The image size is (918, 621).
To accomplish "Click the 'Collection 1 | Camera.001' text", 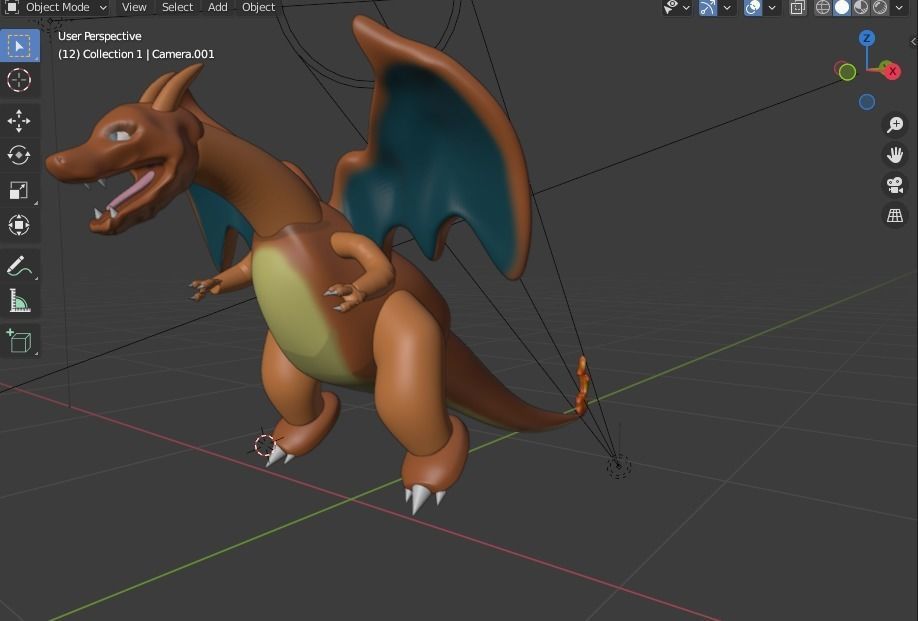I will pyautogui.click(x=149, y=54).
